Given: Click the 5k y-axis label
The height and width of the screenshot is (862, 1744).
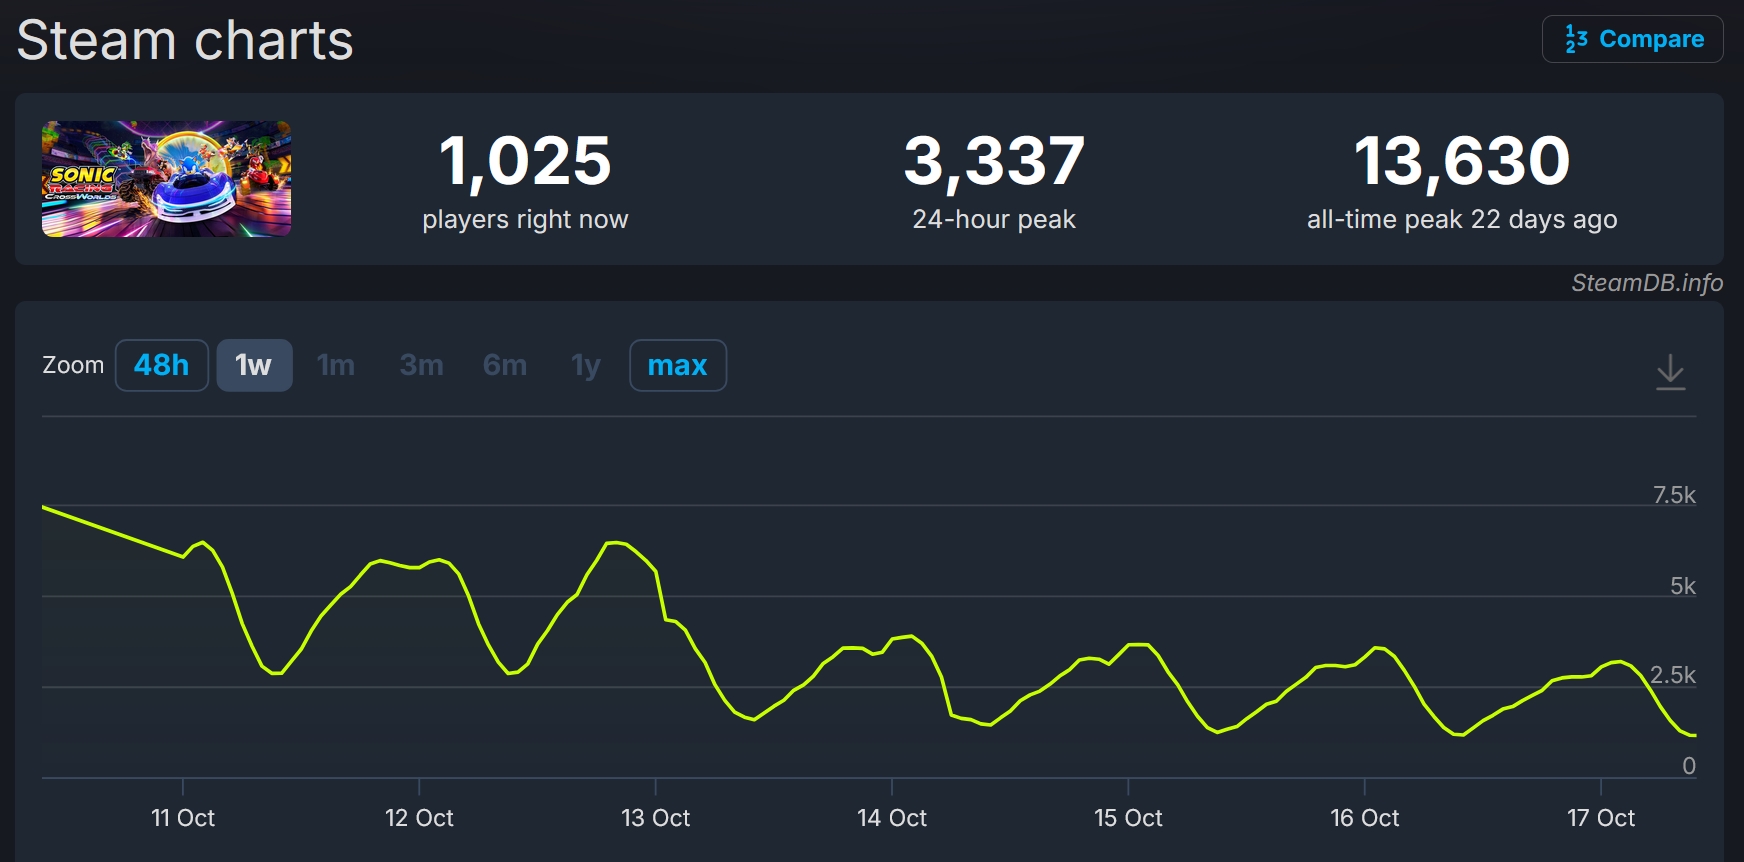Looking at the screenshot, I should tap(1683, 586).
